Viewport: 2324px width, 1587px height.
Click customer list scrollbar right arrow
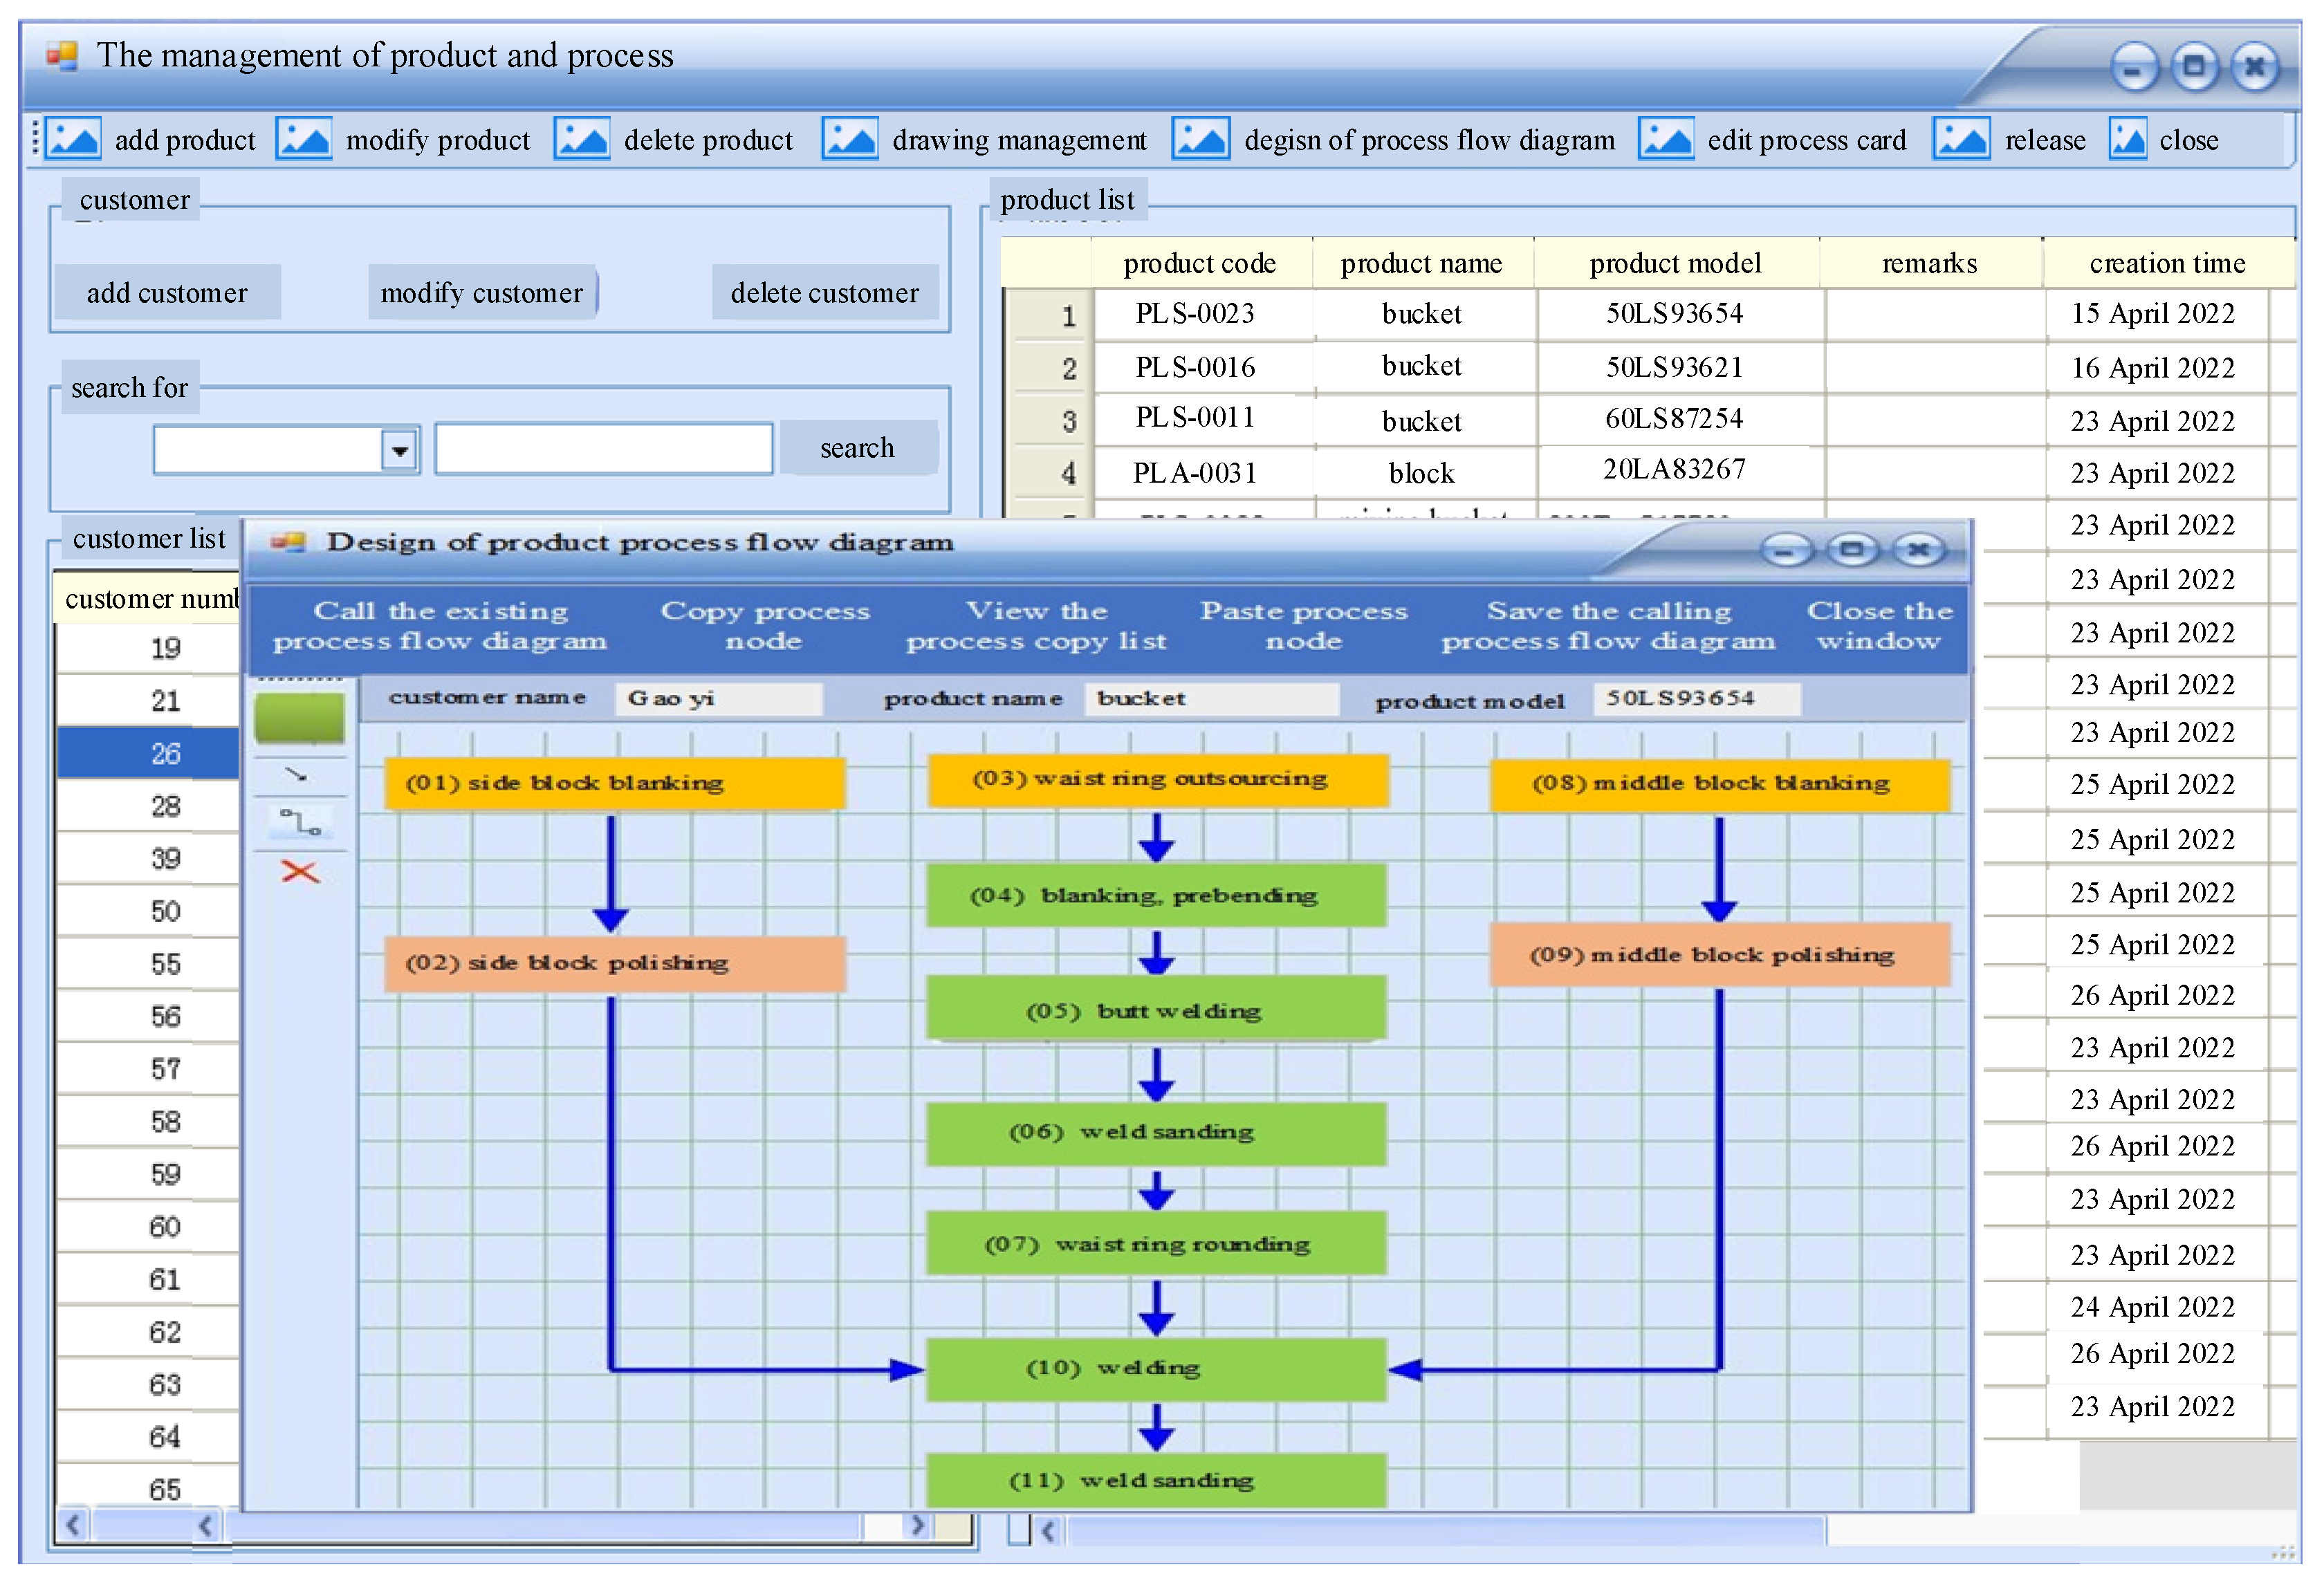click(x=916, y=1525)
